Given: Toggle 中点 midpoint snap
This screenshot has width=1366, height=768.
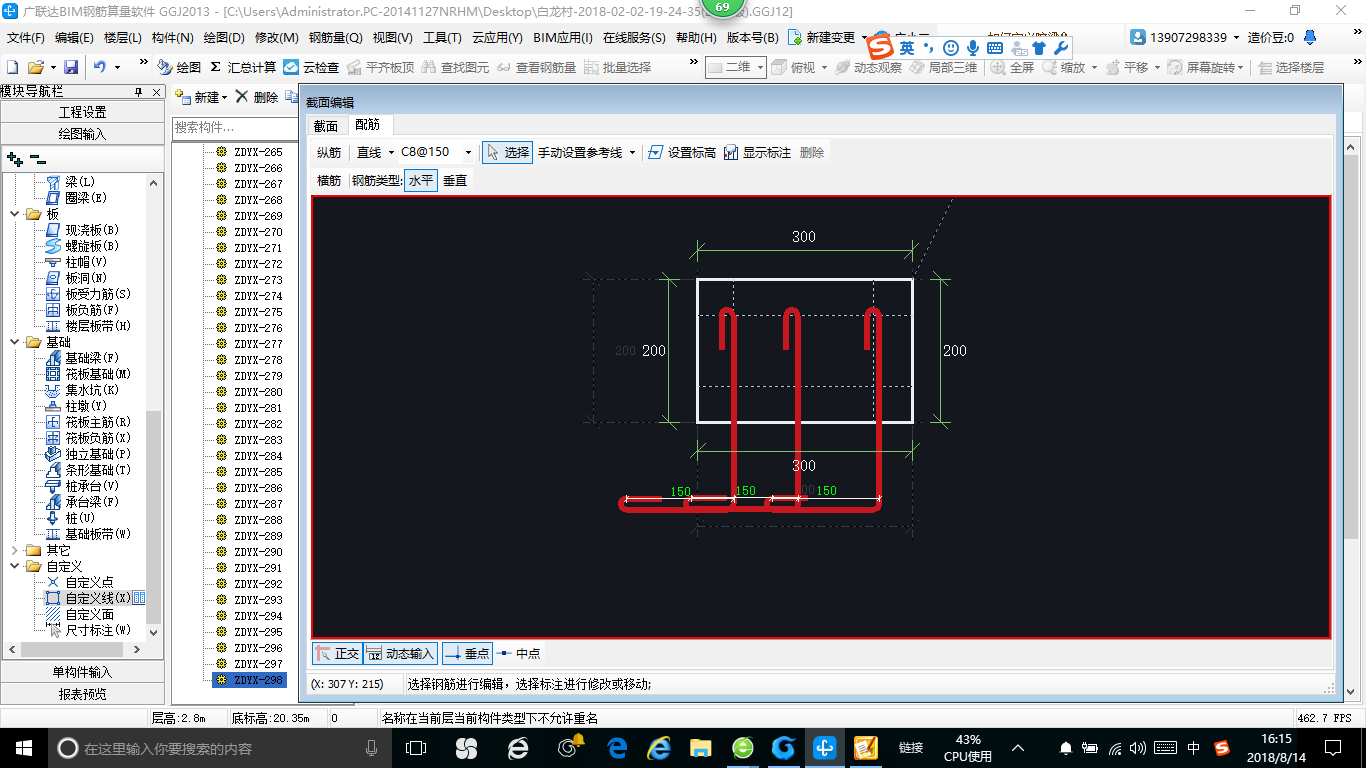Looking at the screenshot, I should click(519, 653).
